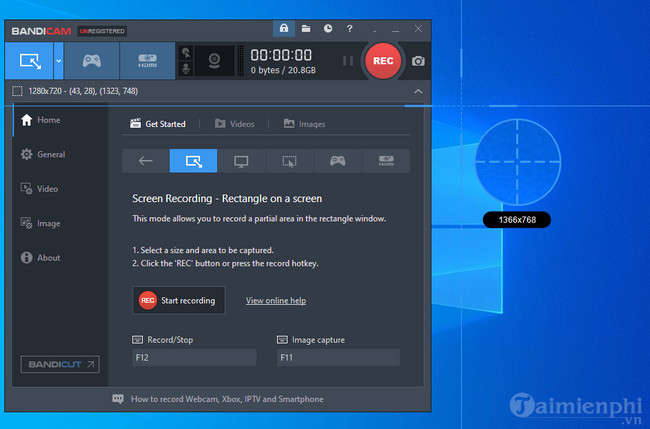
Task: Click the Record/Stop hotkey field F12
Action: coord(194,358)
